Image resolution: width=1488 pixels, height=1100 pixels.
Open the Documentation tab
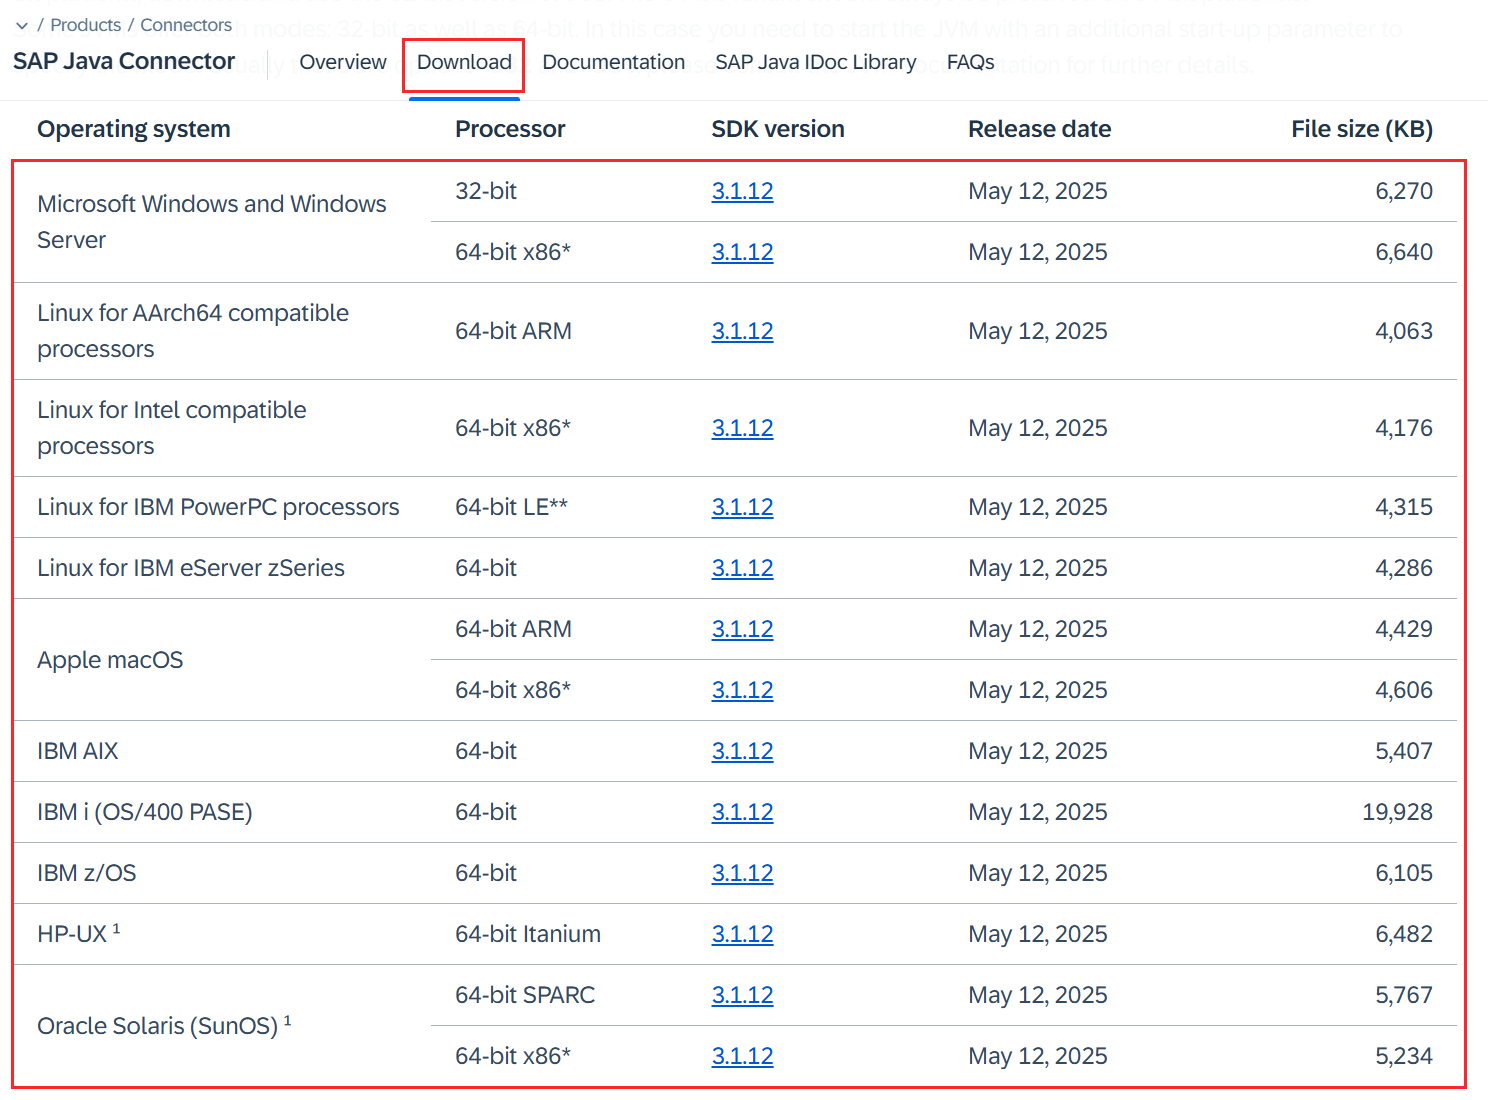pyautogui.click(x=613, y=62)
